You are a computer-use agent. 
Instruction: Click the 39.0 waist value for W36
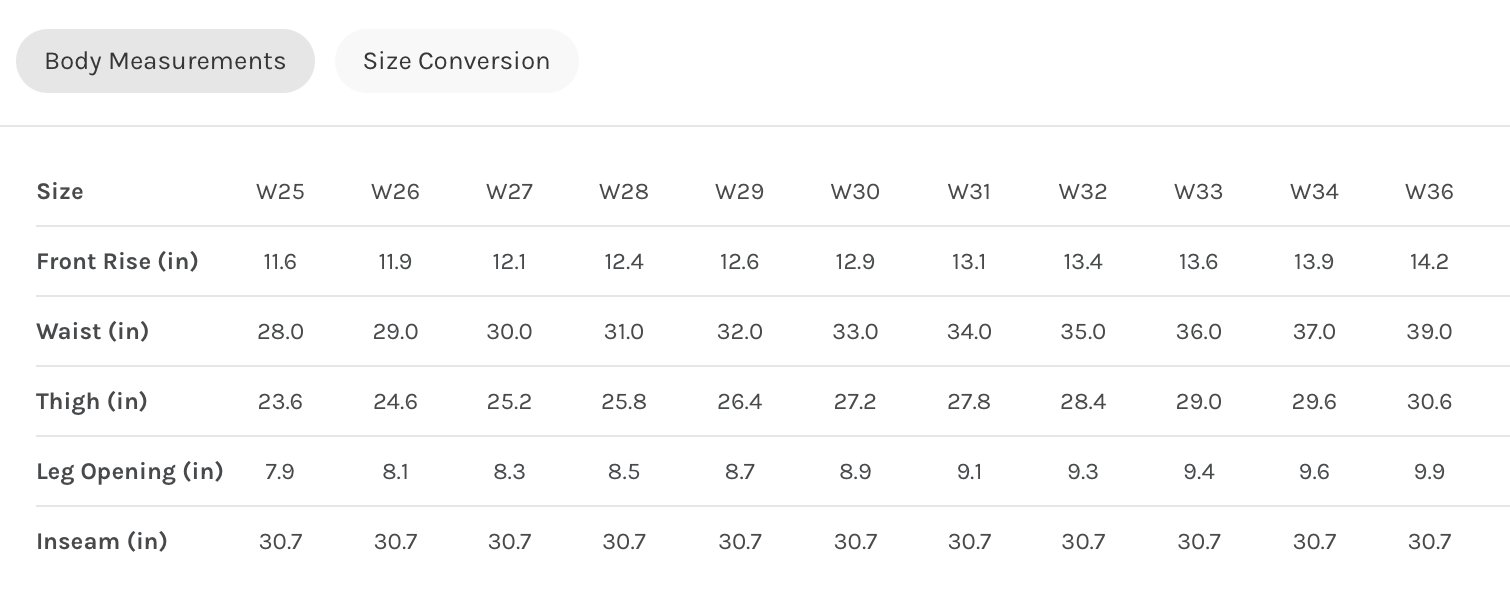[x=1429, y=331]
